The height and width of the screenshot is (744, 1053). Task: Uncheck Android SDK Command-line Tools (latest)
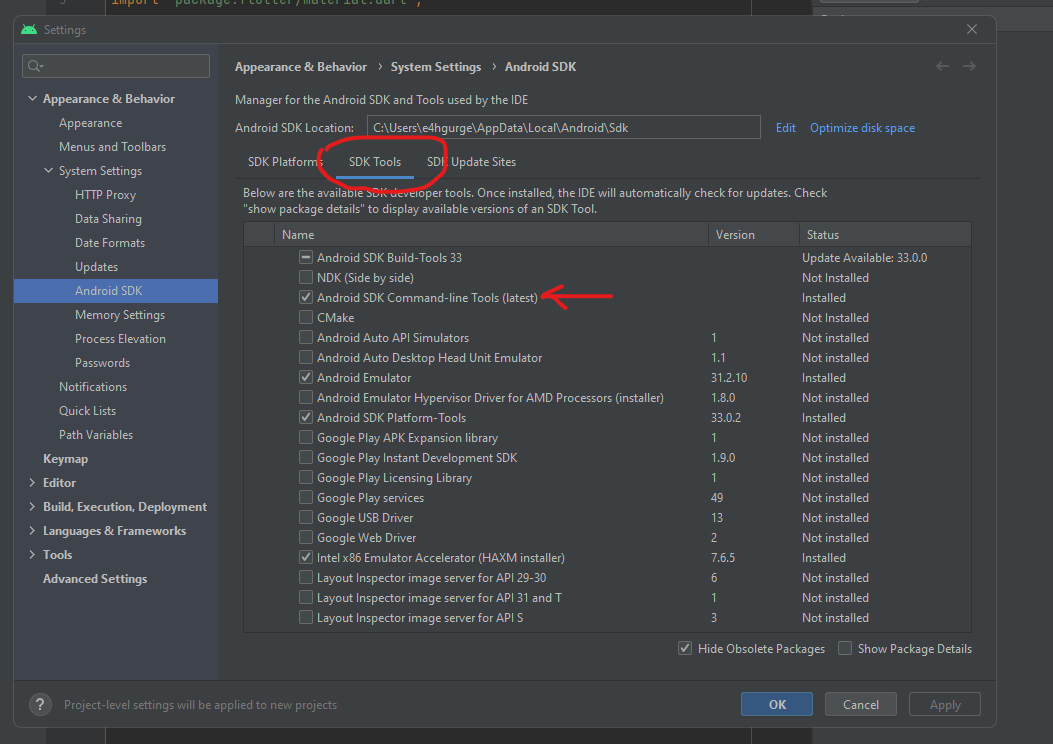(x=306, y=297)
